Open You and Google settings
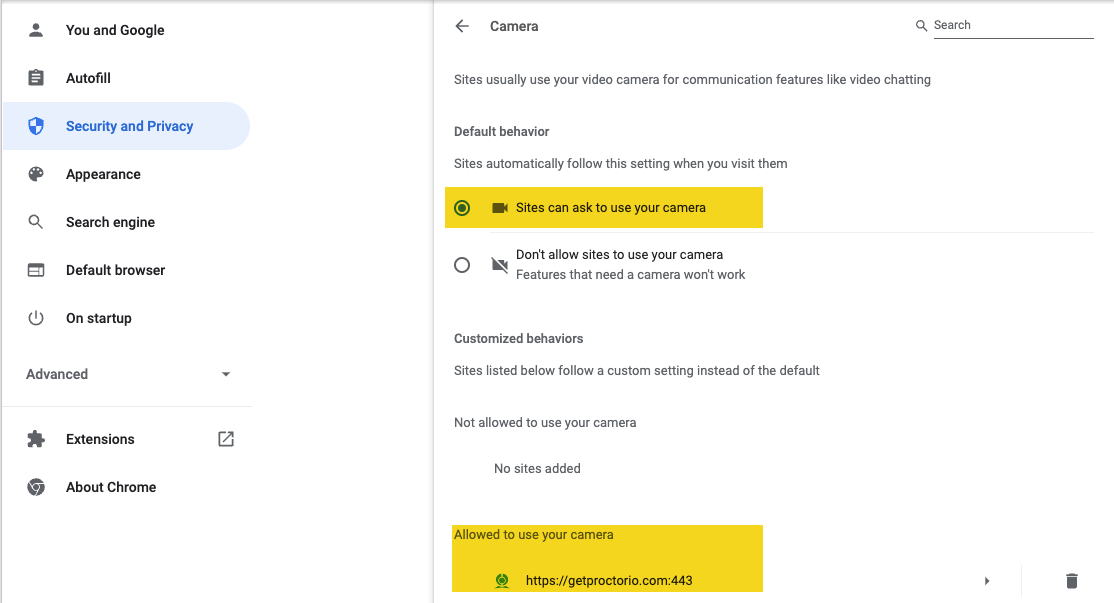This screenshot has width=1114, height=603. (x=115, y=30)
